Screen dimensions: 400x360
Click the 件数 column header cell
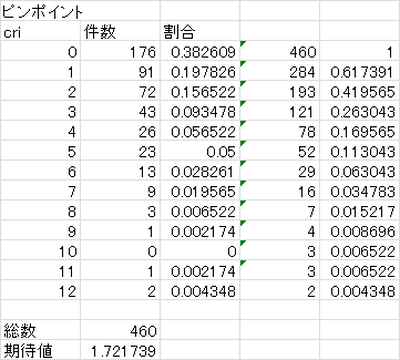tap(120, 31)
